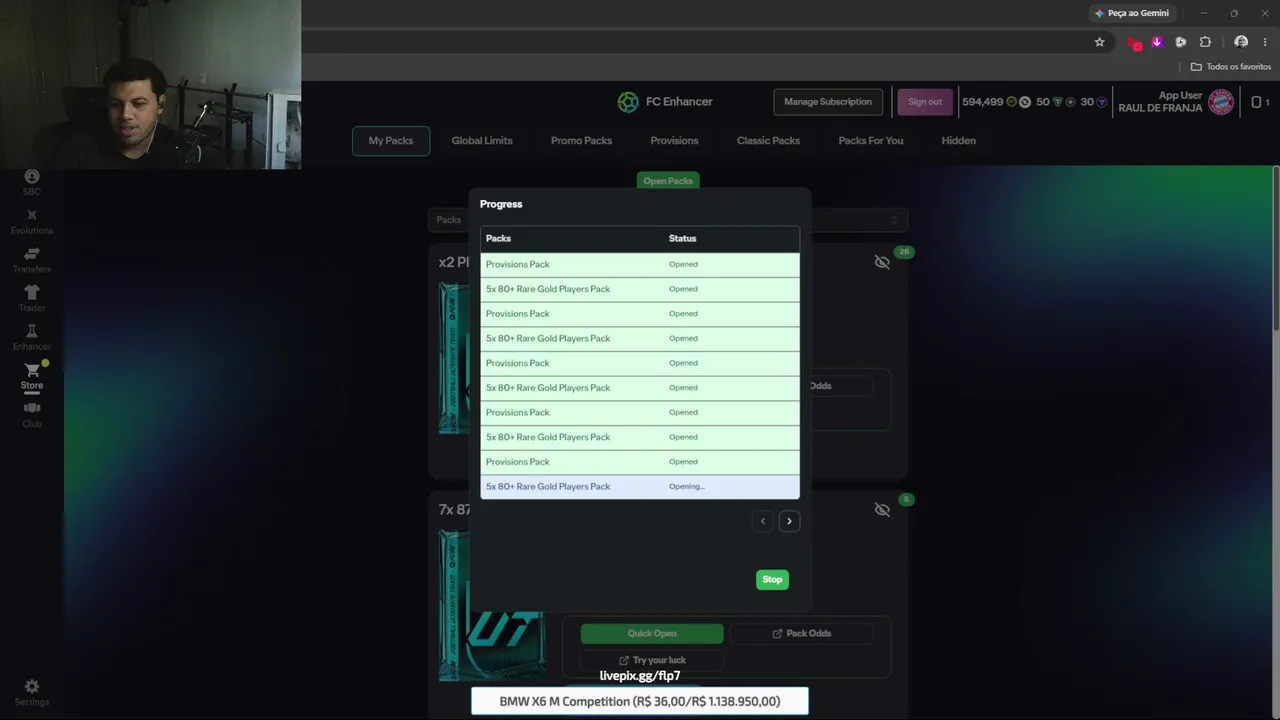Stop the pack opening progress
This screenshot has height=720, width=1280.
coord(772,580)
